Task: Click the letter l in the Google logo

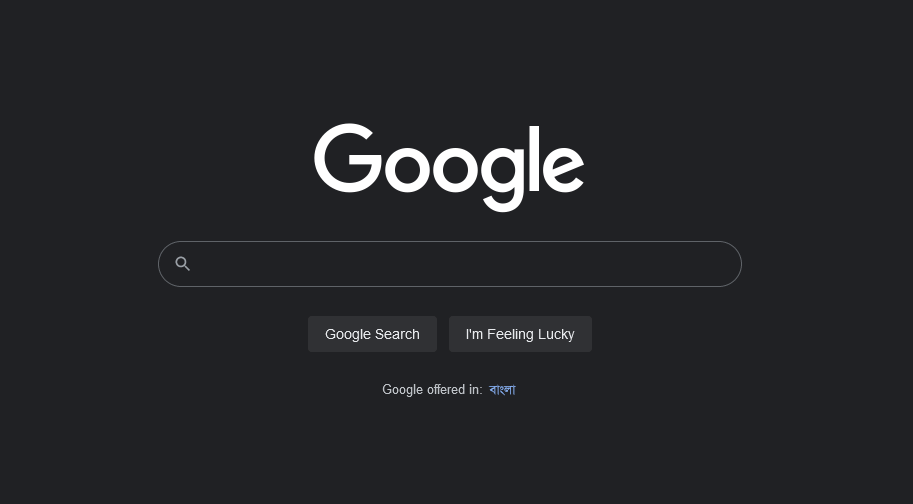Action: point(534,158)
